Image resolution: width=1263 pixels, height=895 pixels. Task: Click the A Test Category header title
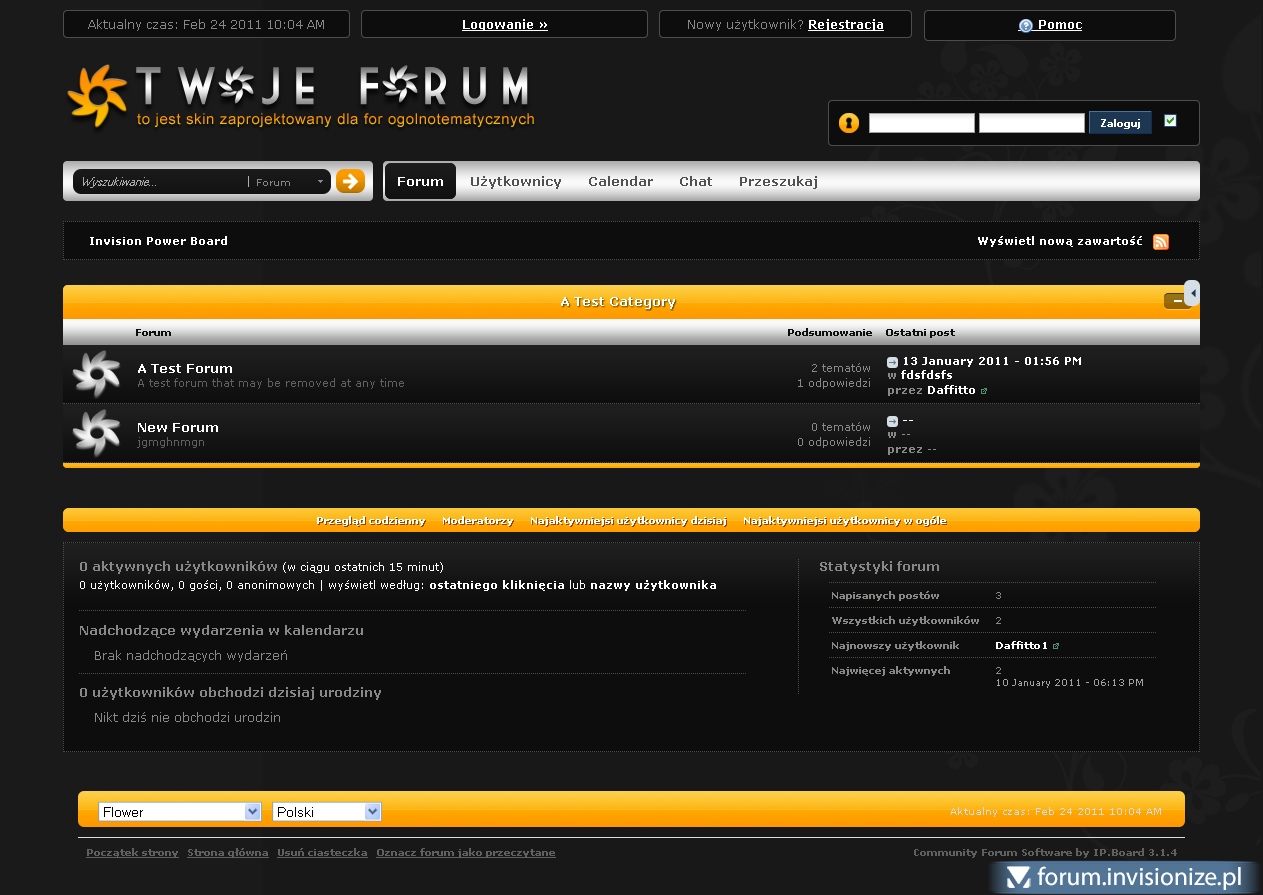tap(617, 302)
